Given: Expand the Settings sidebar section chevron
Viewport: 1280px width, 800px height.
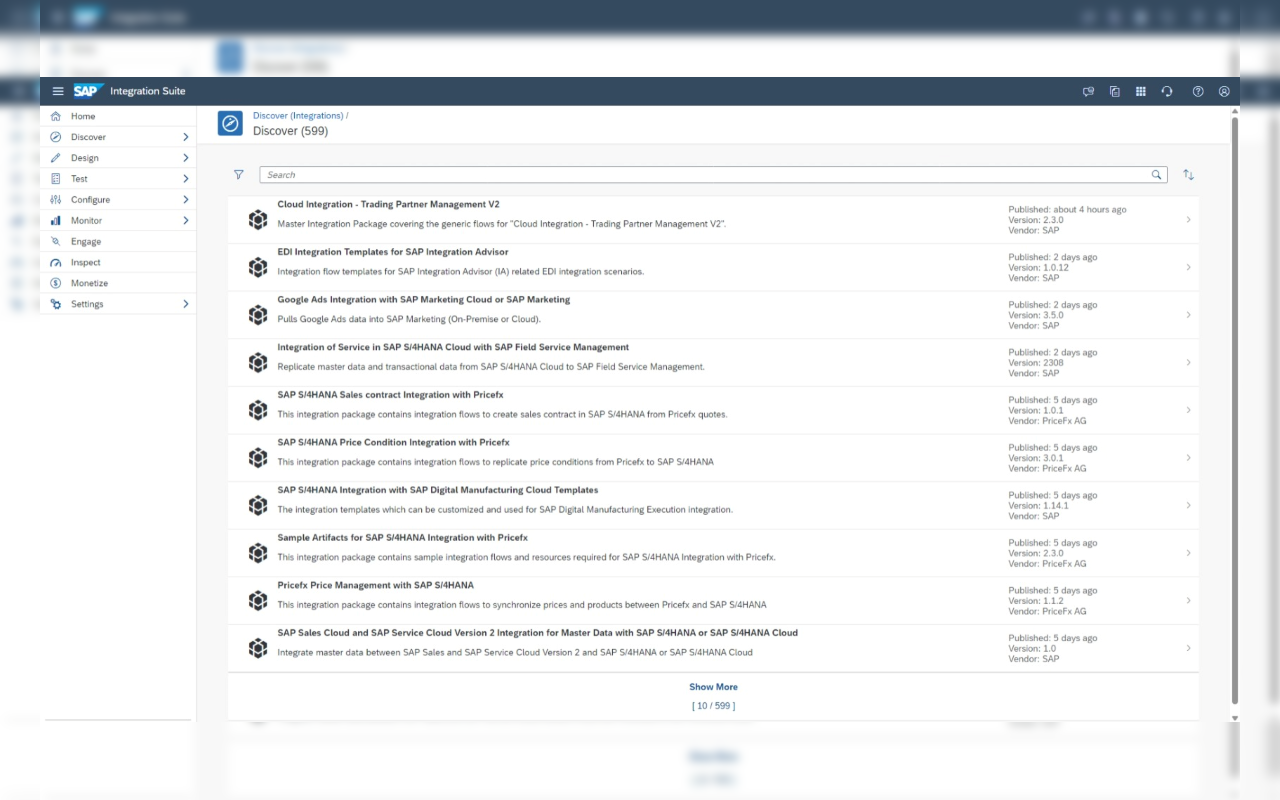Looking at the screenshot, I should [x=186, y=304].
